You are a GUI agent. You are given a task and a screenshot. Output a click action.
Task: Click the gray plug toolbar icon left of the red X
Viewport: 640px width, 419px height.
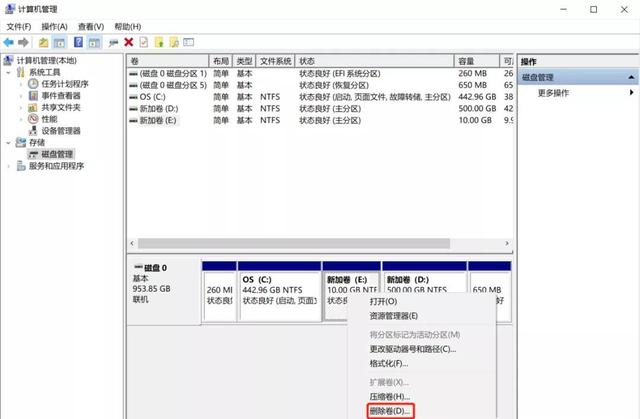point(113,42)
